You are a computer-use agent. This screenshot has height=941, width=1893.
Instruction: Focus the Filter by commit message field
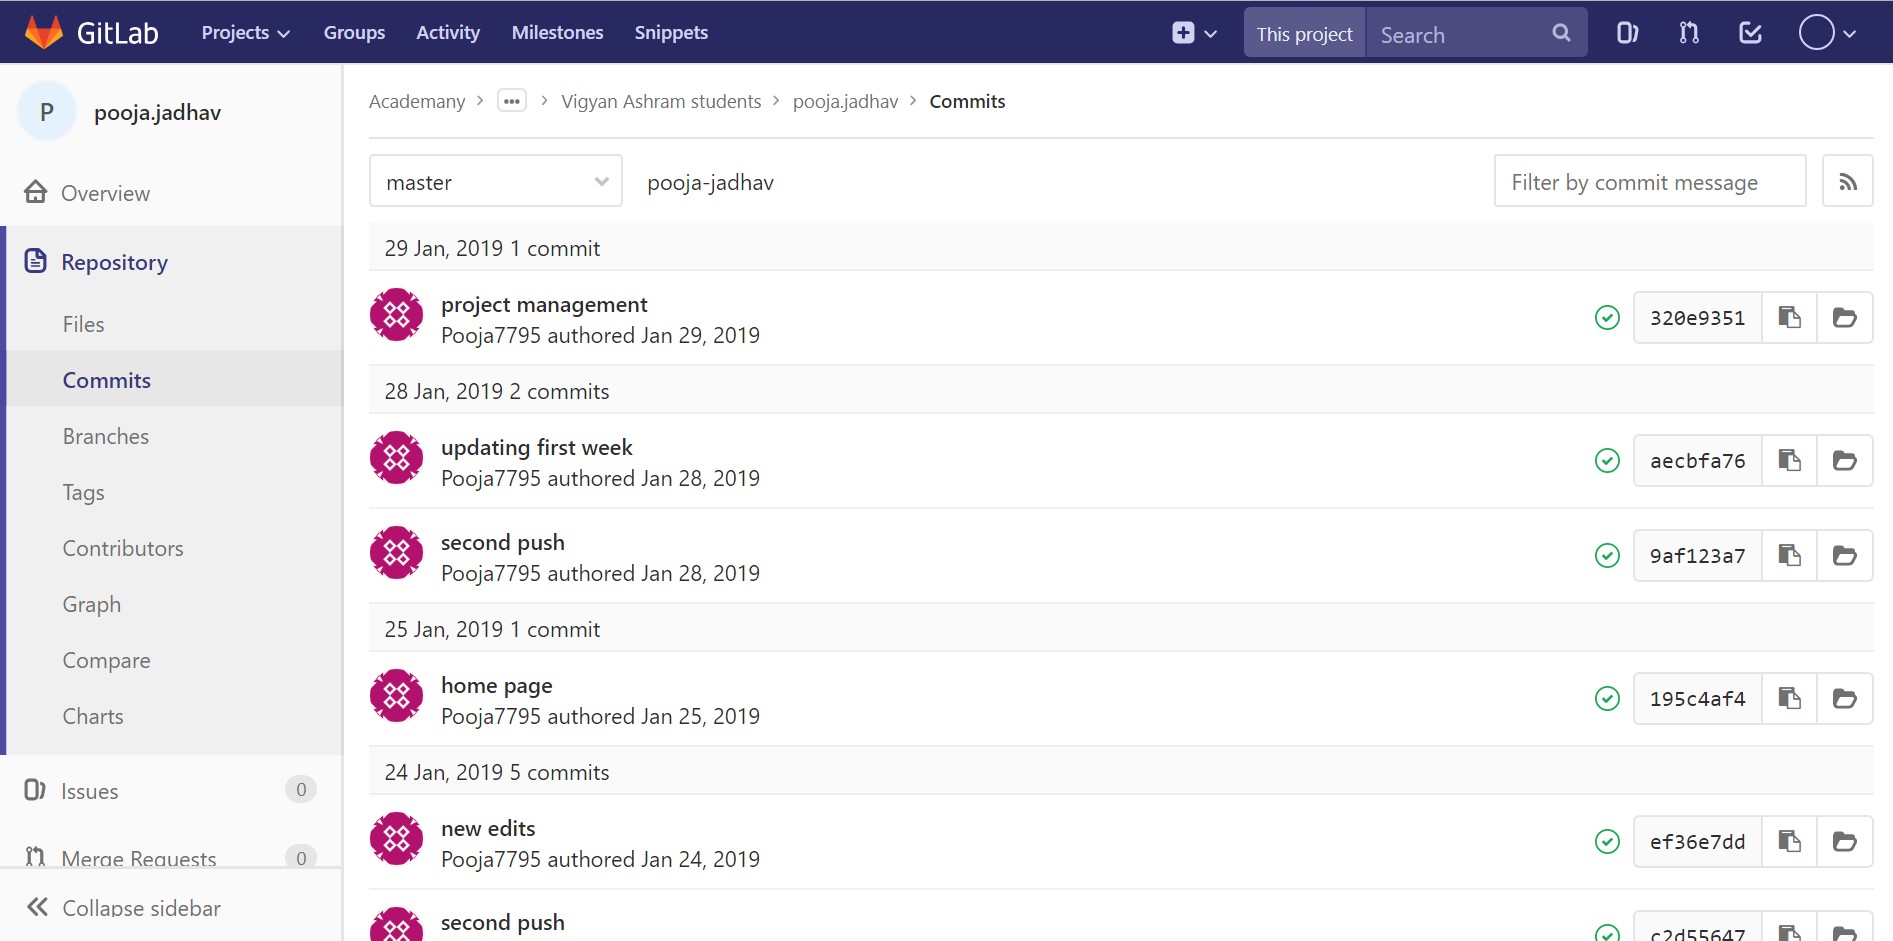click(1649, 181)
